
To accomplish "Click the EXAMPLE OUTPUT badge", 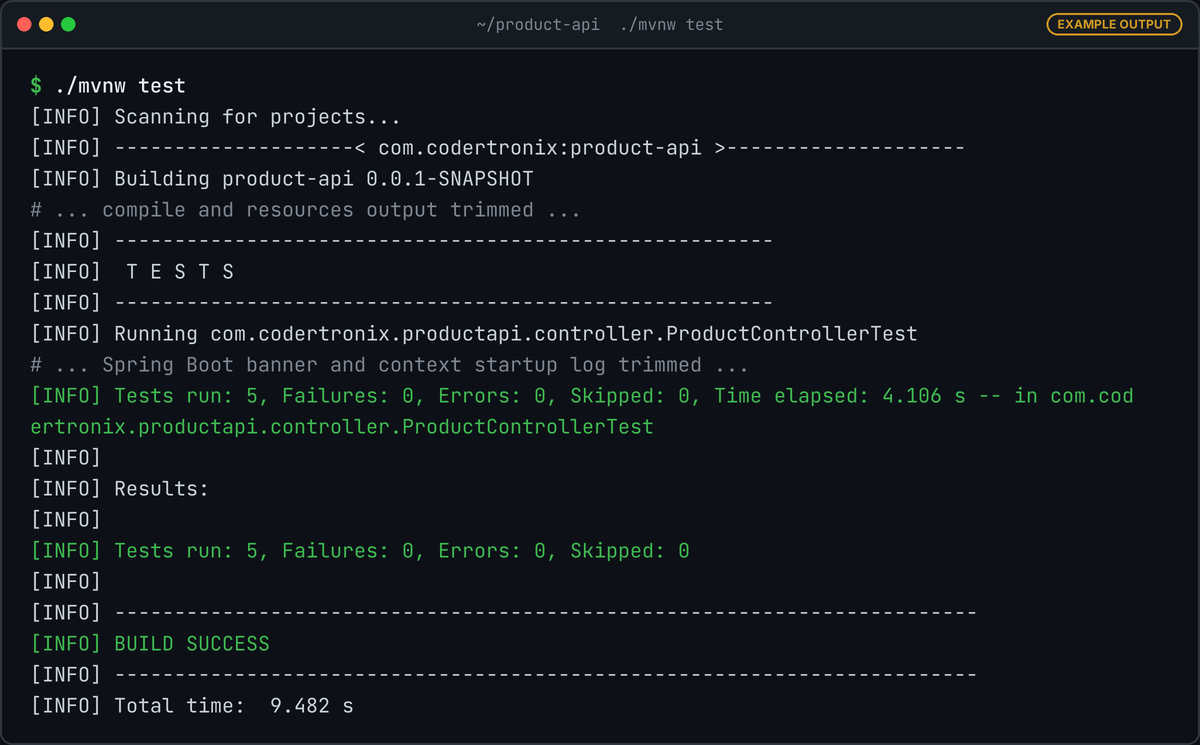I will pos(1114,24).
